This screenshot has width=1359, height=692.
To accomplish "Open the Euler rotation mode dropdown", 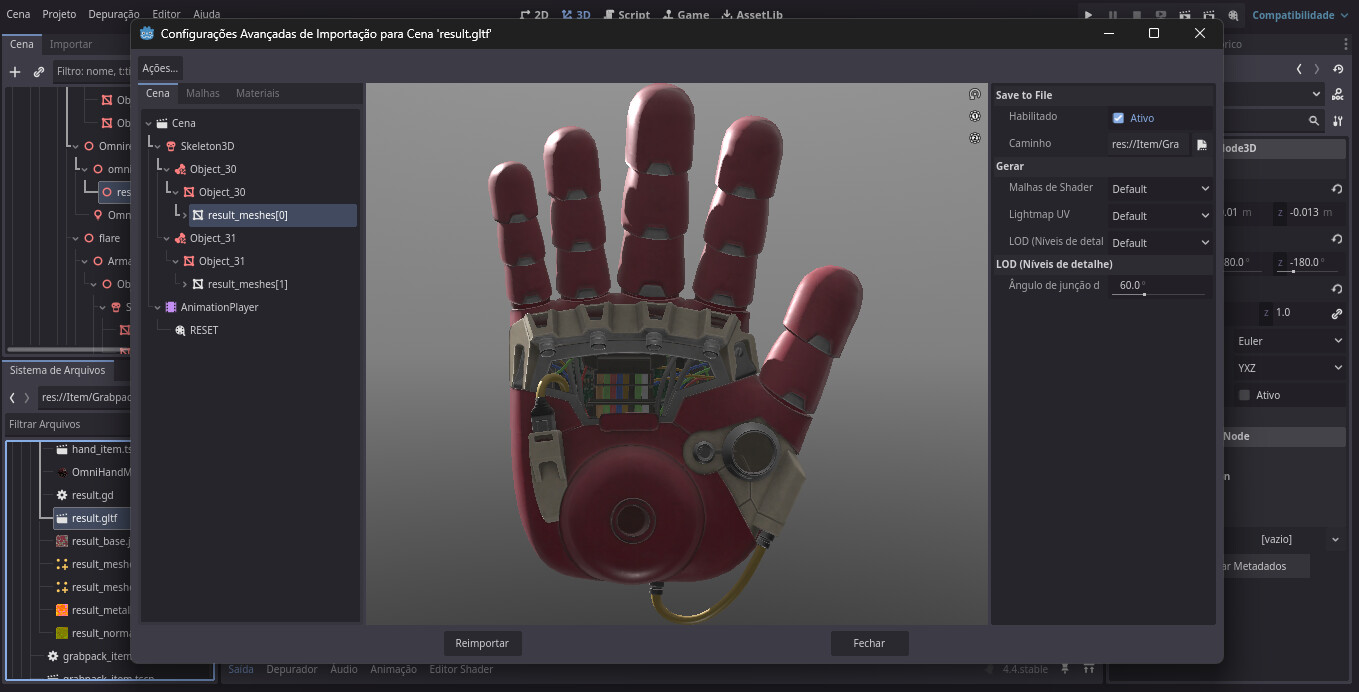I will click(x=1290, y=341).
